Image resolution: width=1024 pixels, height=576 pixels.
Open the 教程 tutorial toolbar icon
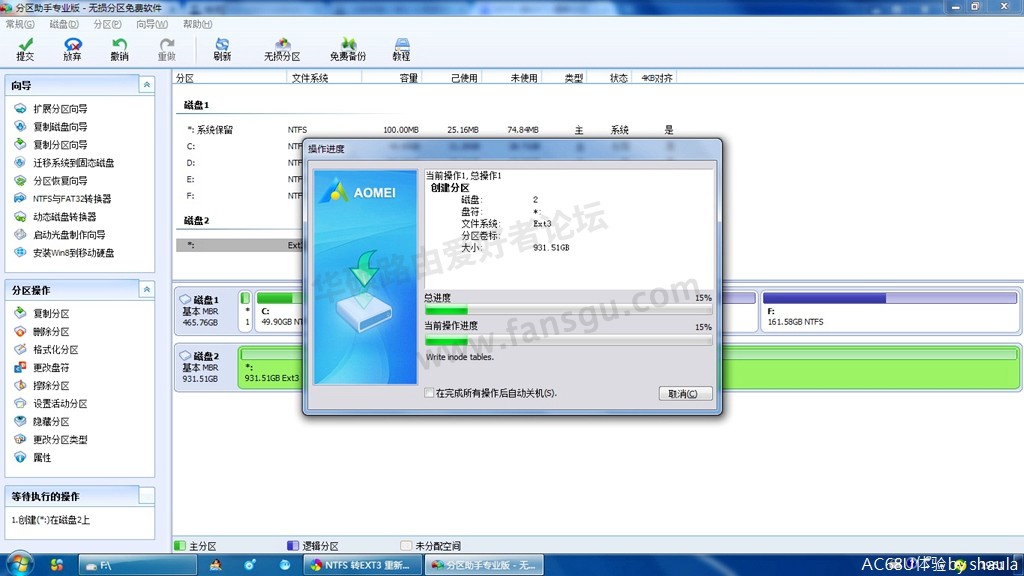click(401, 49)
